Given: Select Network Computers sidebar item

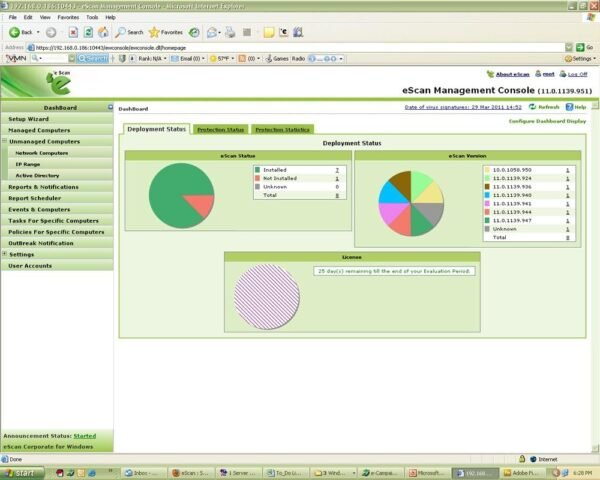Looking at the screenshot, I should pyautogui.click(x=60, y=153).
